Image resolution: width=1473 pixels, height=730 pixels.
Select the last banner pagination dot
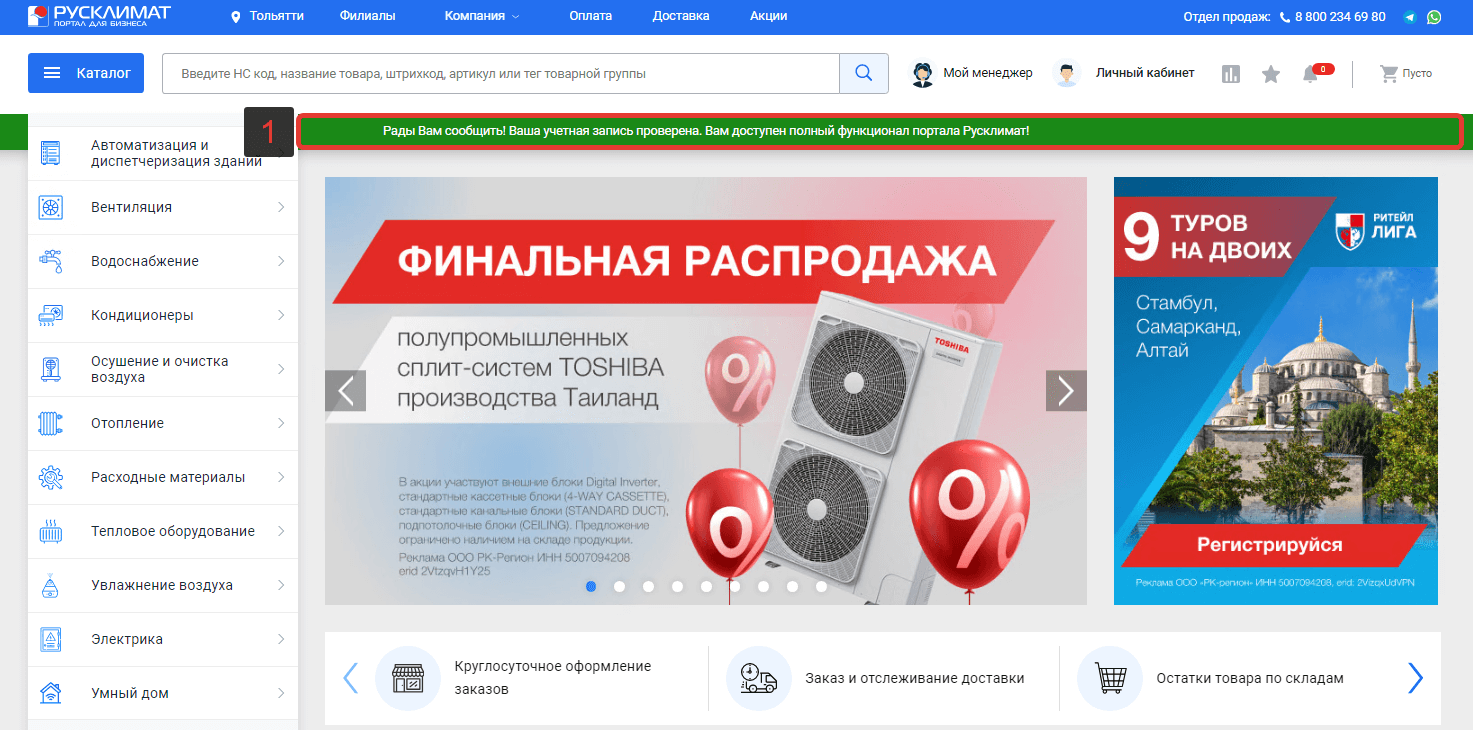821,586
